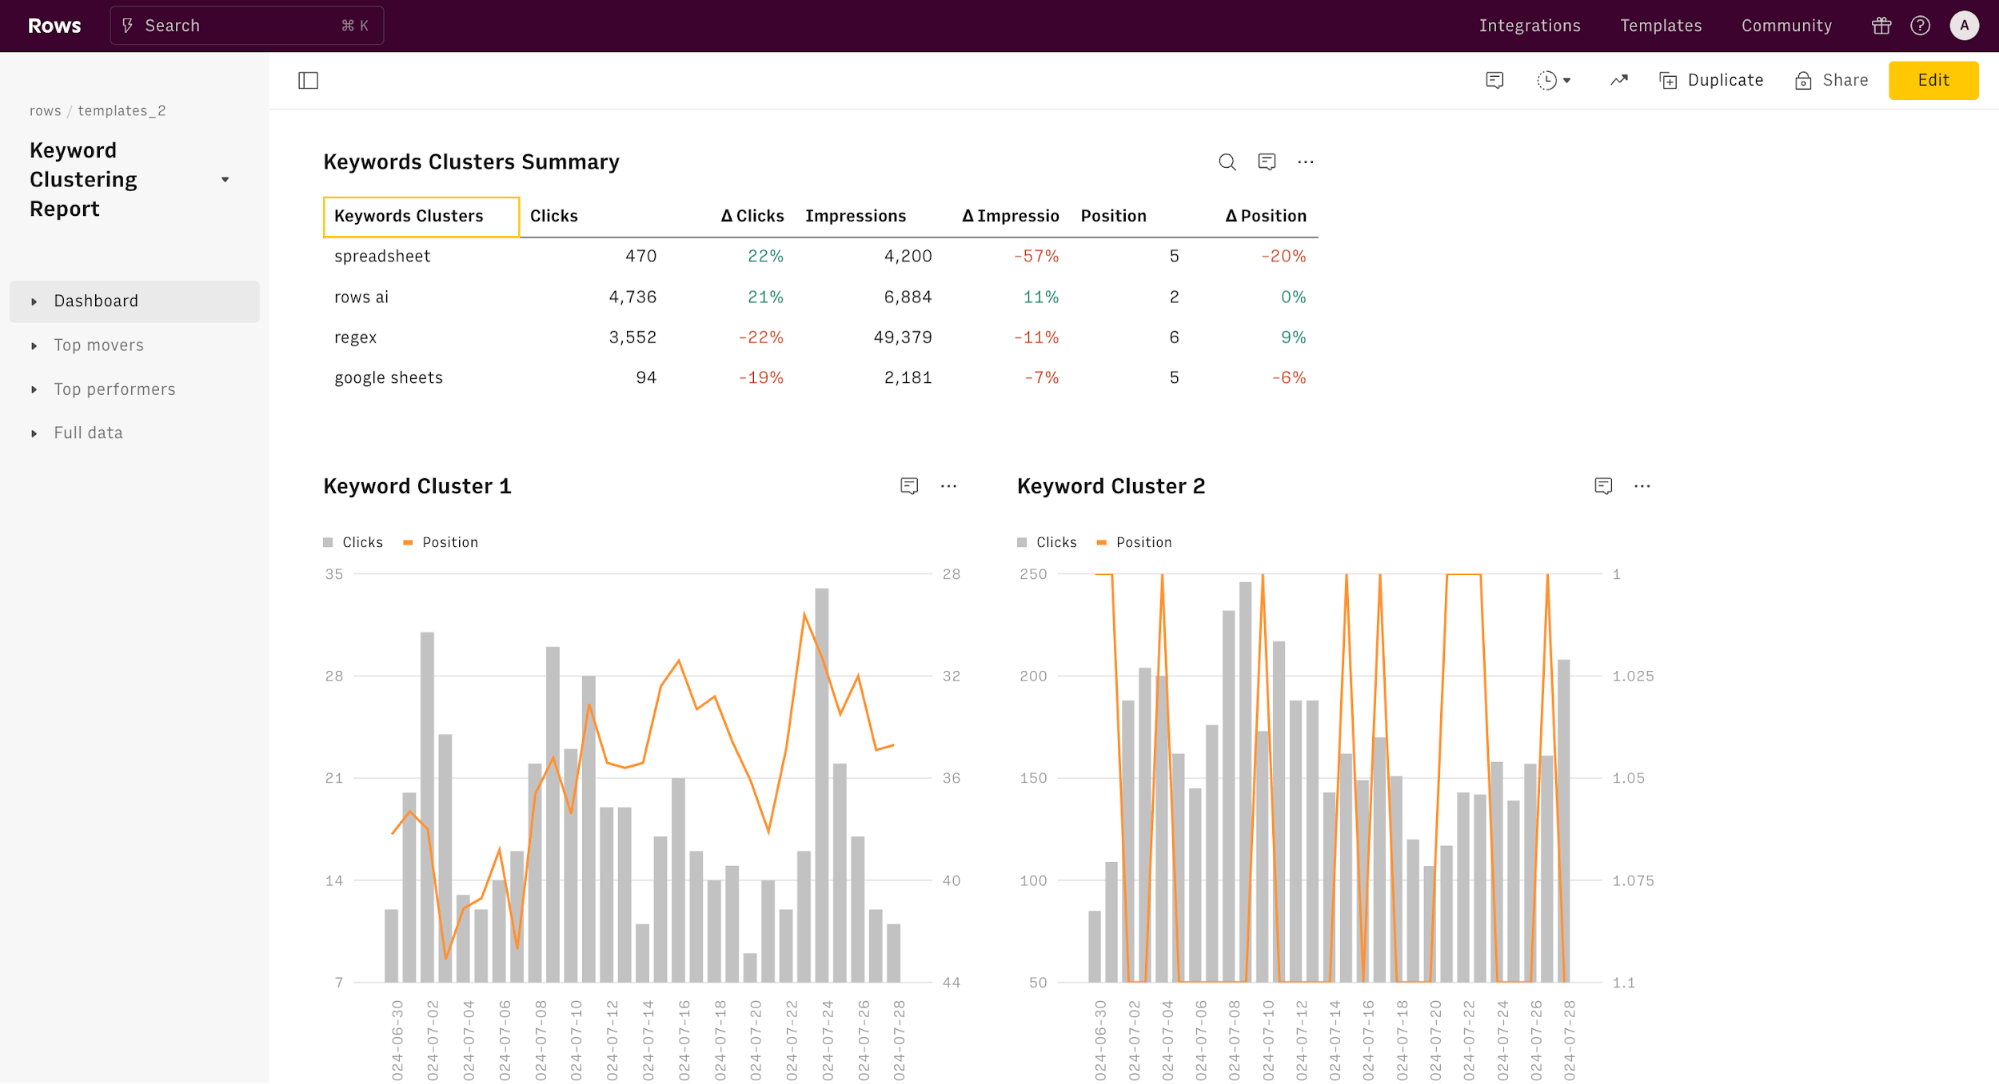
Task: Expand the Top performers arrow
Action: tap(34, 389)
